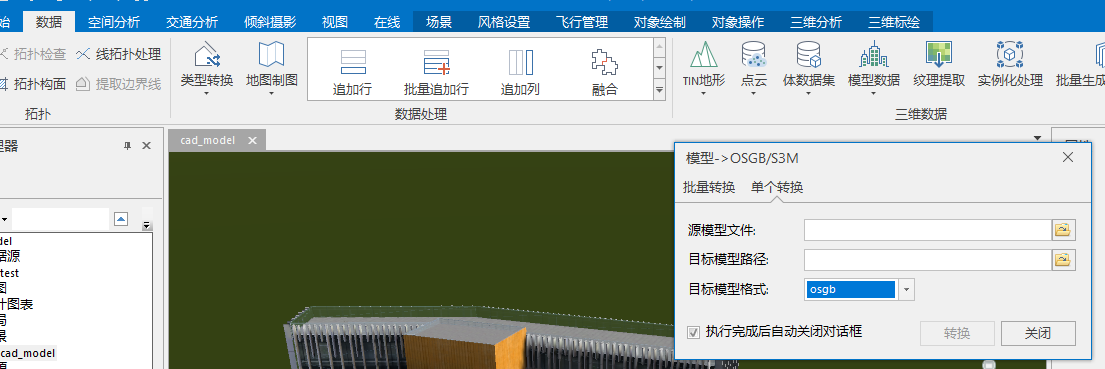Open the 模型数据 model data tool
1105x369 pixels.
873,65
